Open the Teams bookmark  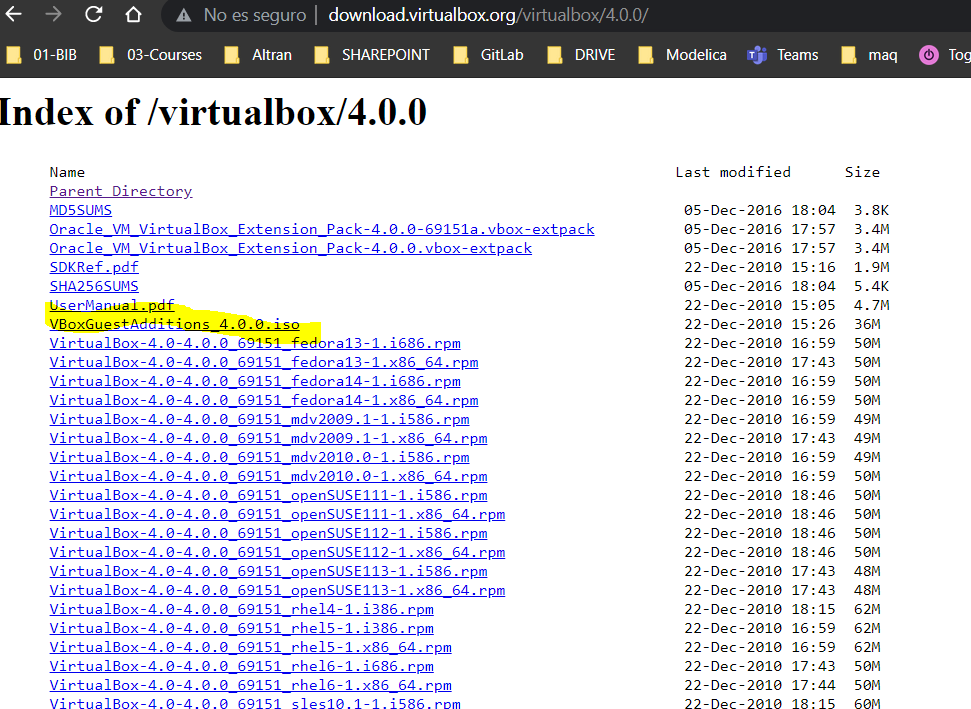point(783,55)
